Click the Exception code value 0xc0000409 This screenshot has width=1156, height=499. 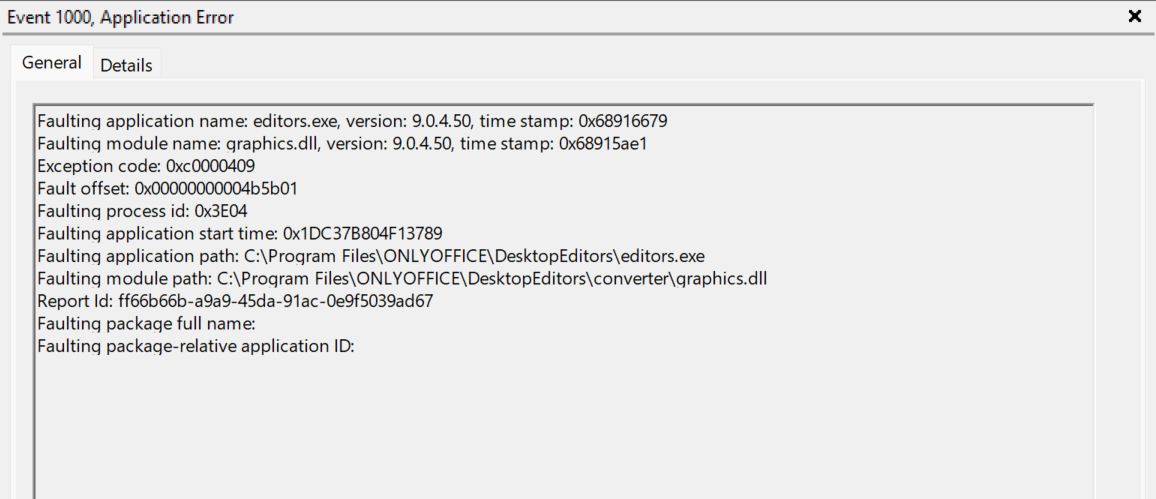[200, 166]
